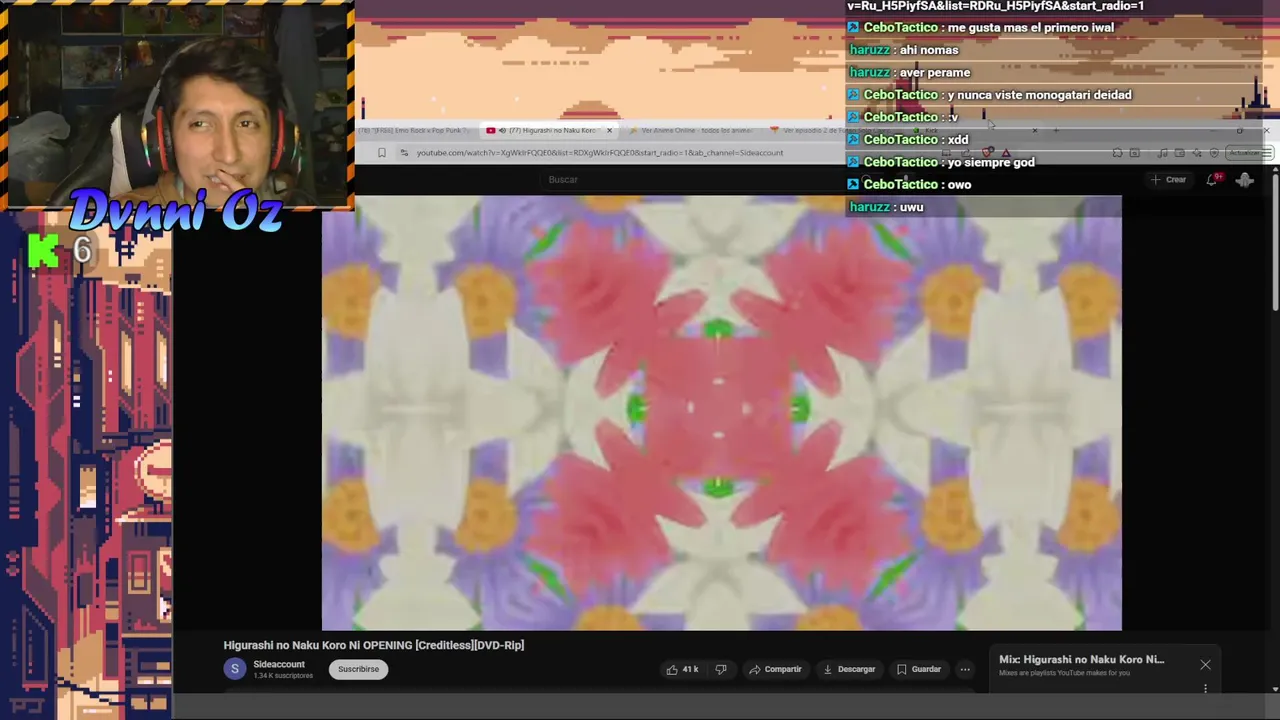Save video with the Guardar button
The image size is (1280, 720).
click(918, 669)
